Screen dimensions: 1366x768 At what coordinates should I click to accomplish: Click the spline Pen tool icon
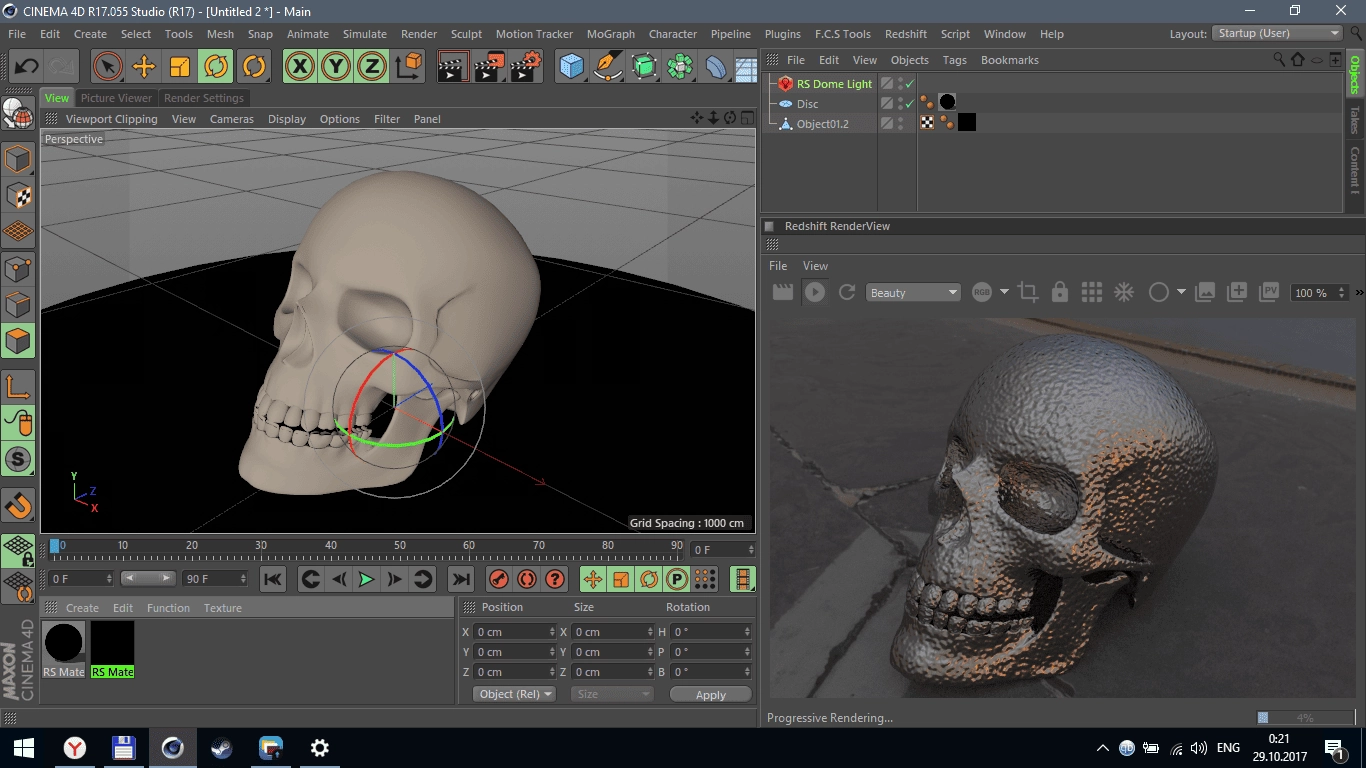coord(608,67)
